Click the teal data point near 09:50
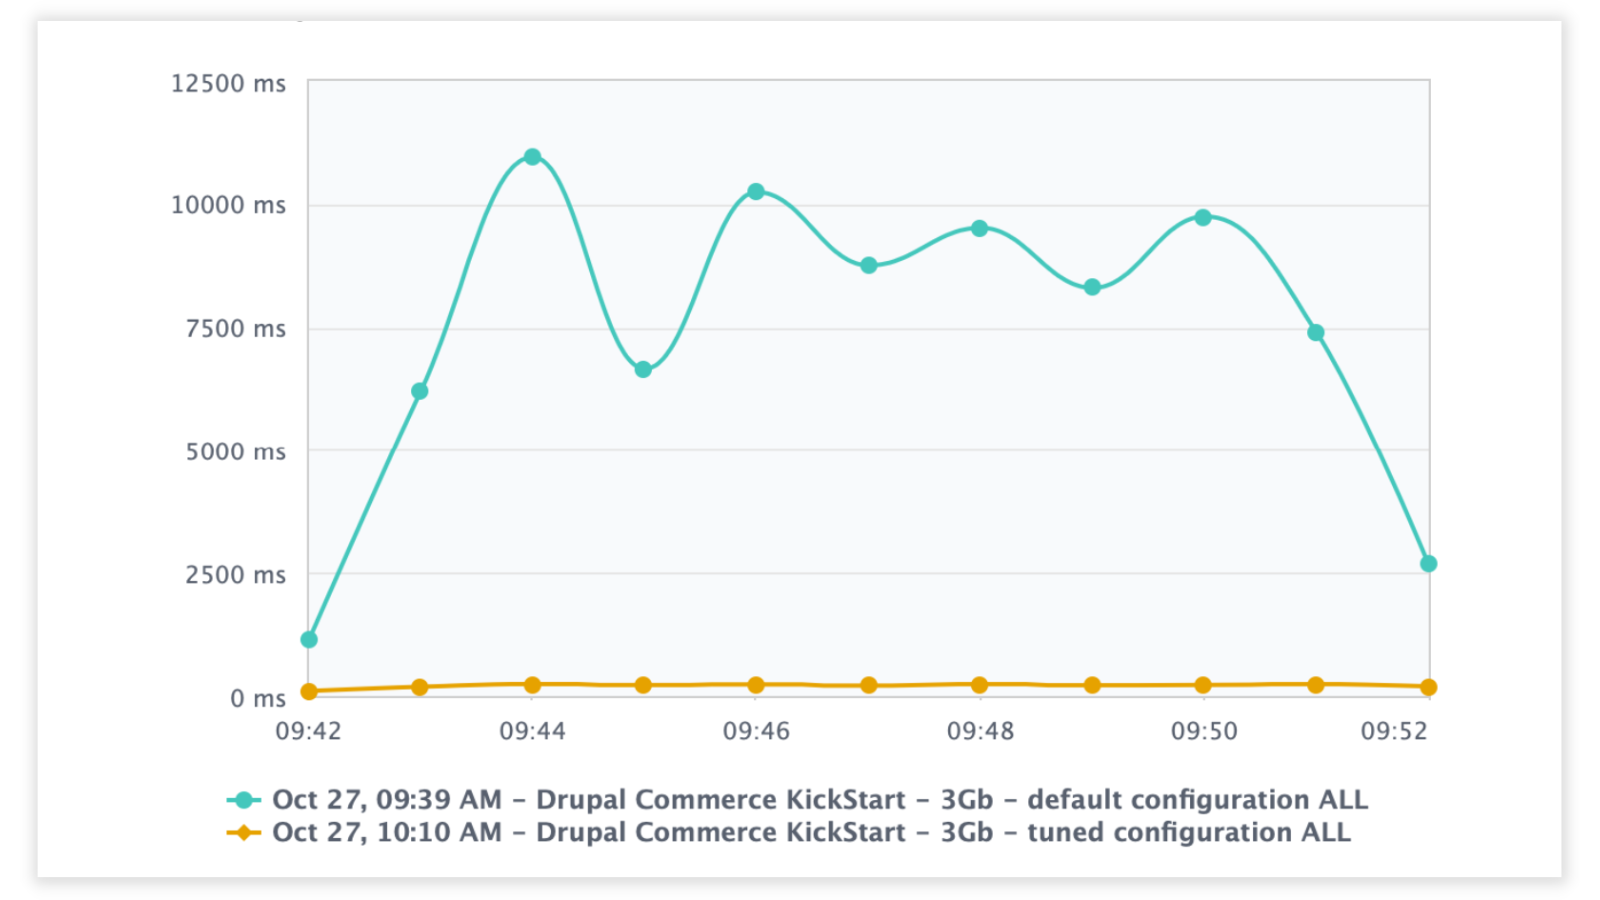The image size is (1600, 900). [x=1203, y=216]
